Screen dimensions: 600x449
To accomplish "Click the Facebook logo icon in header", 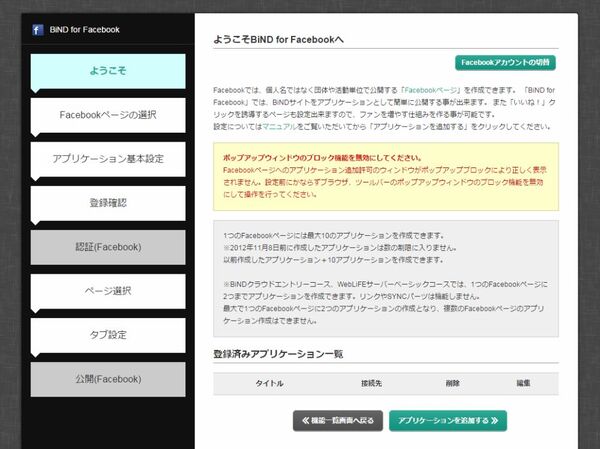I will point(38,30).
